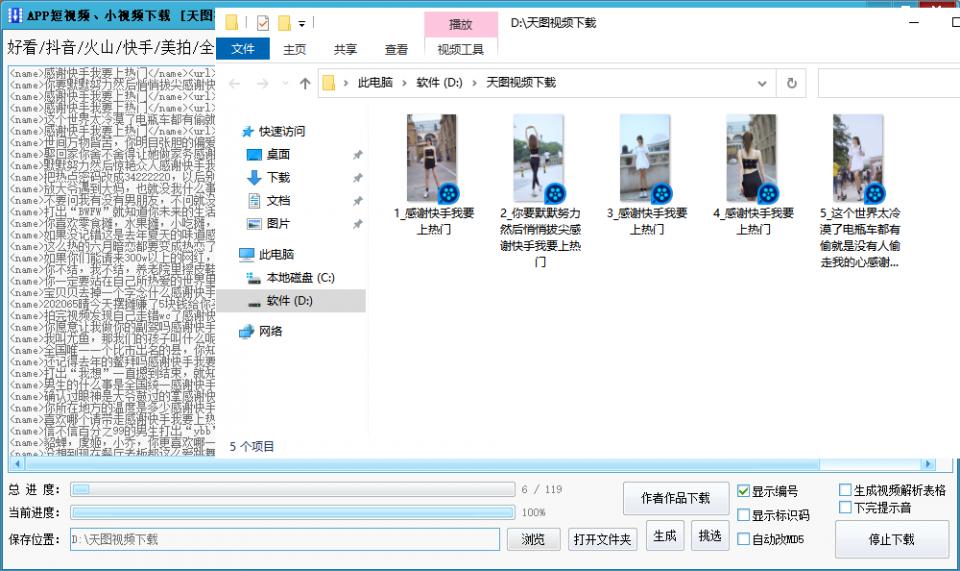960x571 pixels.
Task: Go back with the Explorer back arrow
Action: pyautogui.click(x=234, y=83)
